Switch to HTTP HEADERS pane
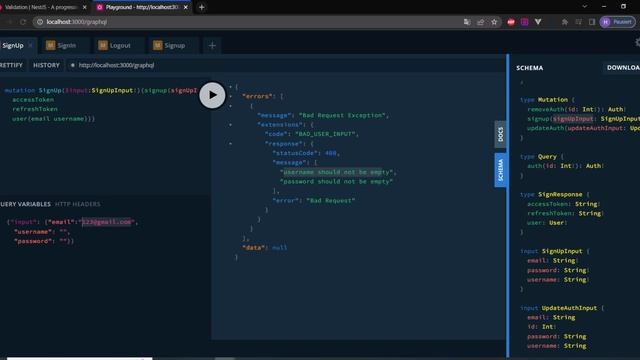 (x=78, y=204)
